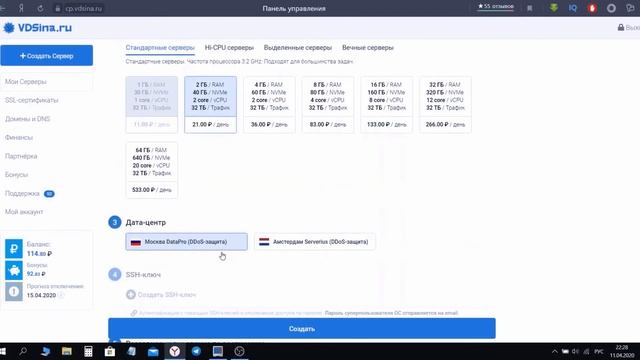640x360 pixels.
Task: Click the forecast date 15.04.2020
Action: click(x=41, y=295)
